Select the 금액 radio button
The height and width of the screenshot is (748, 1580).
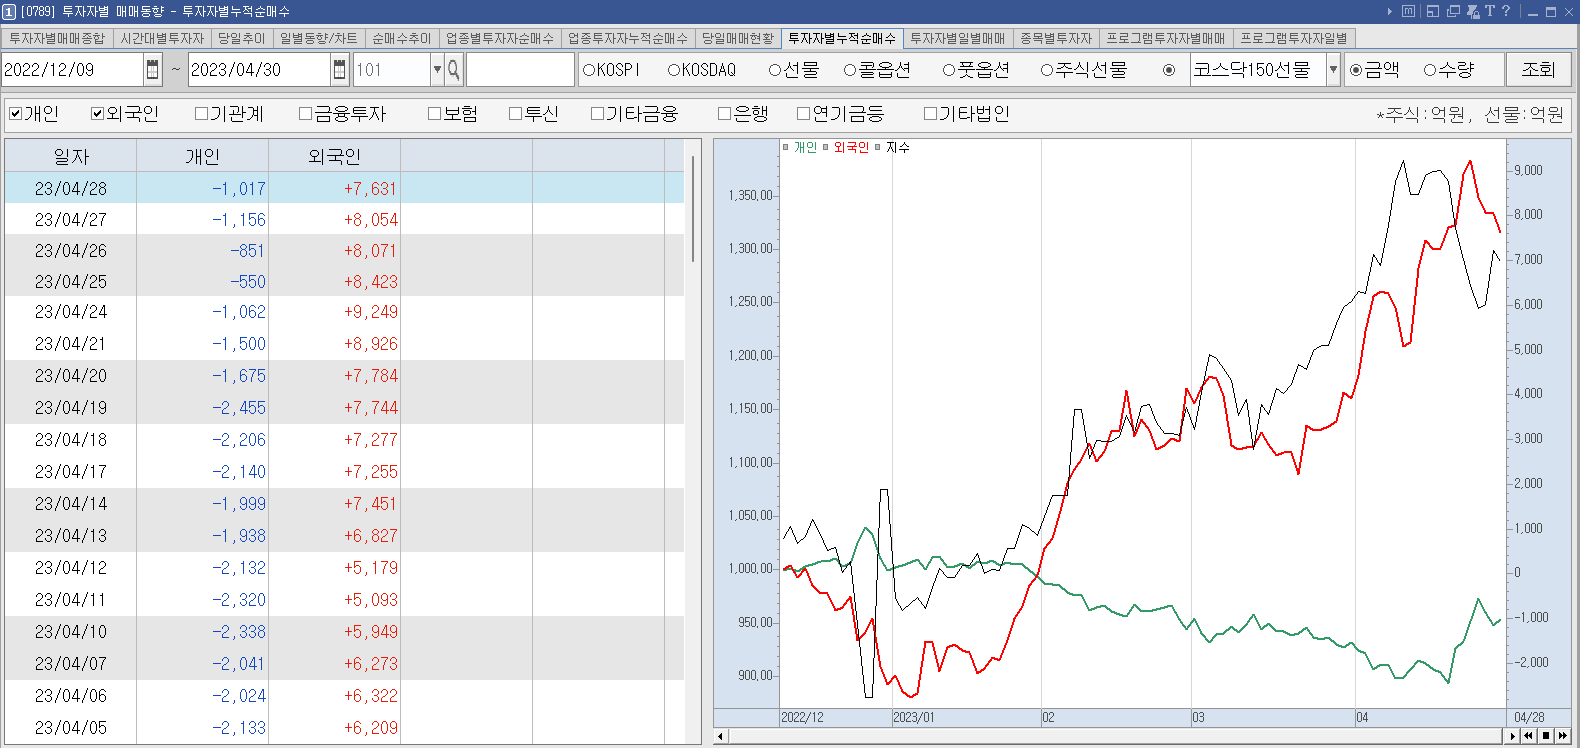coord(1356,70)
